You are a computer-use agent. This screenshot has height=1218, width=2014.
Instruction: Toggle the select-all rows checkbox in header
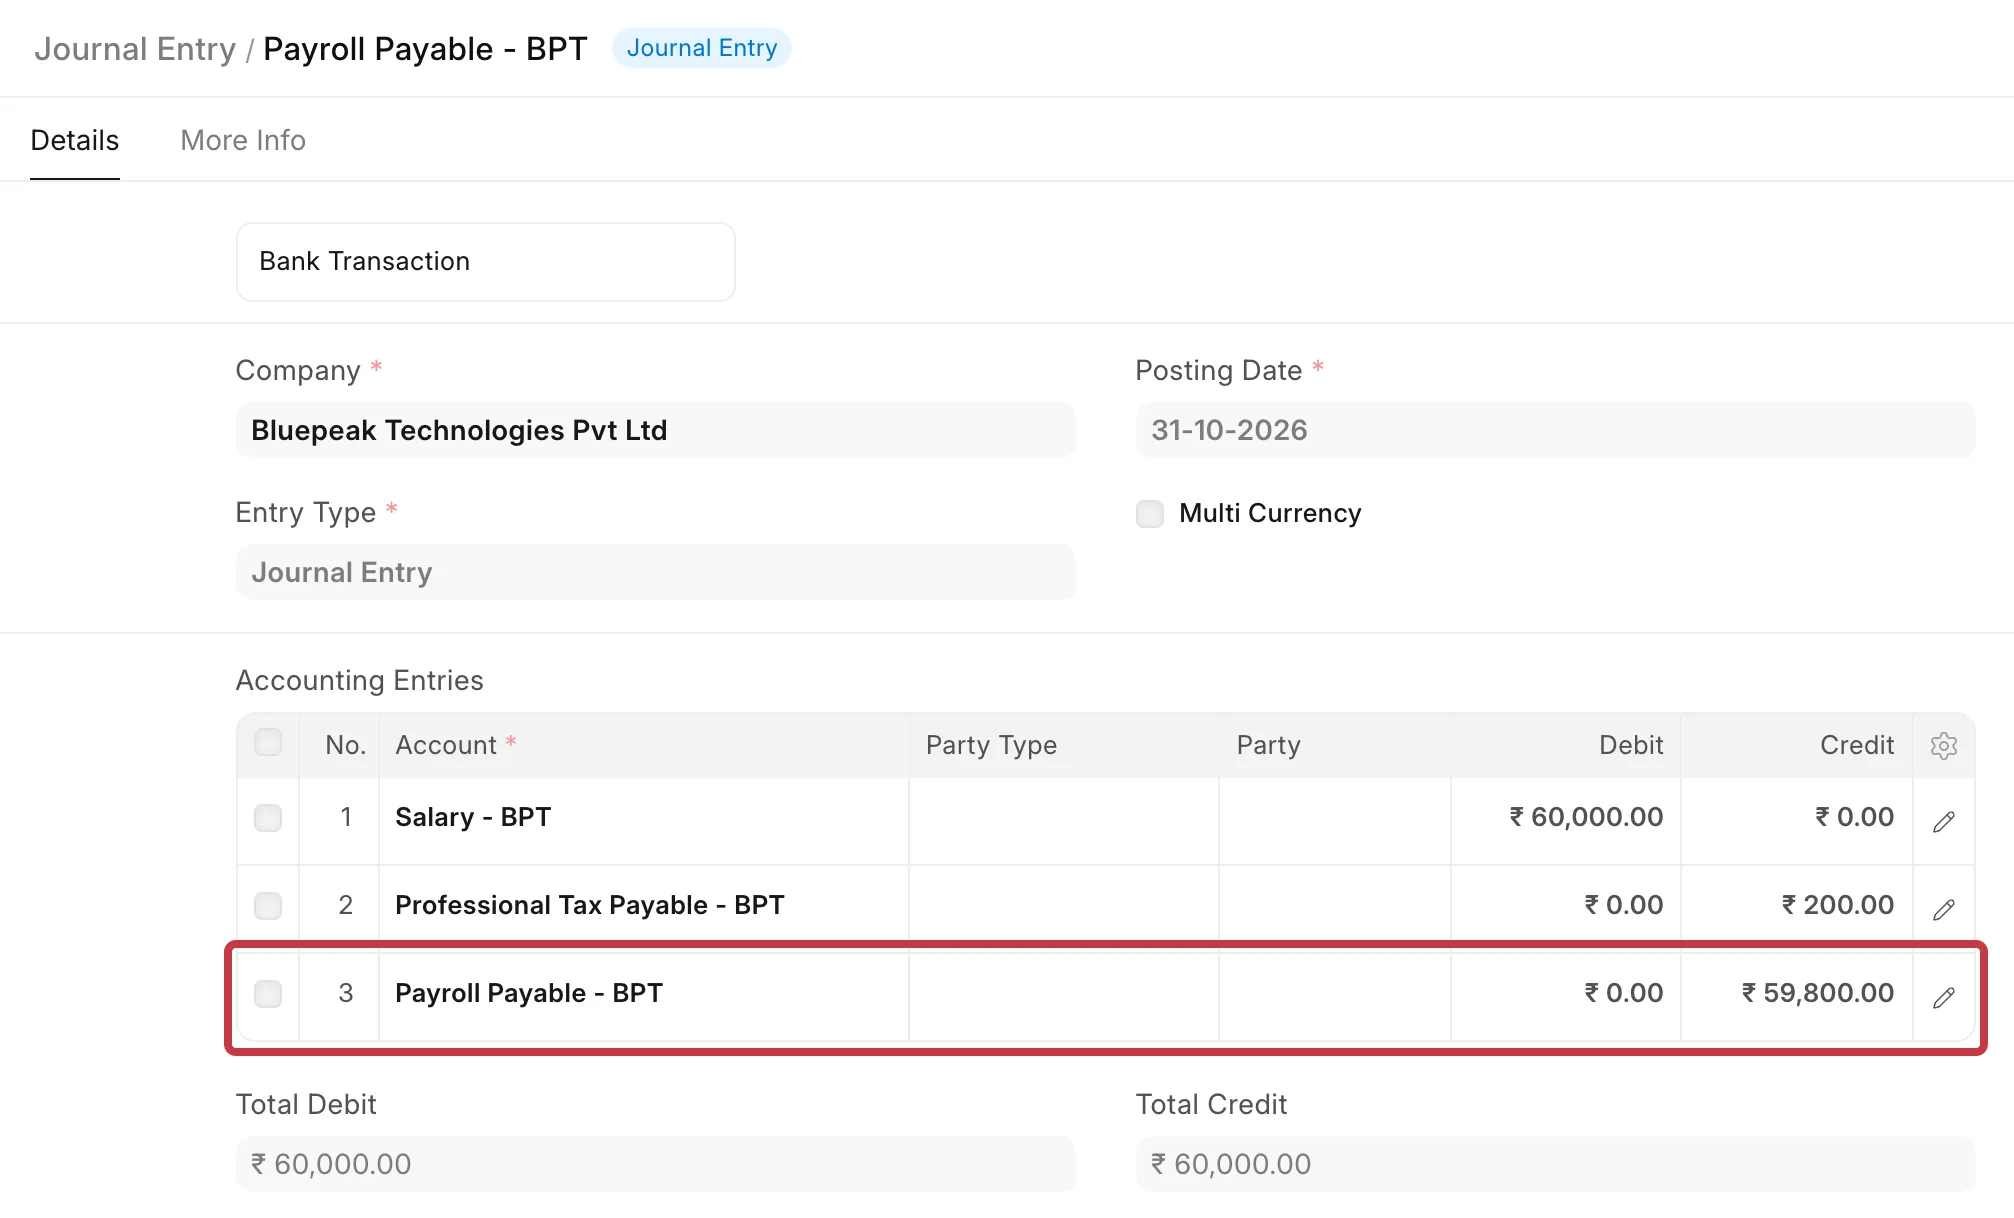[x=268, y=742]
